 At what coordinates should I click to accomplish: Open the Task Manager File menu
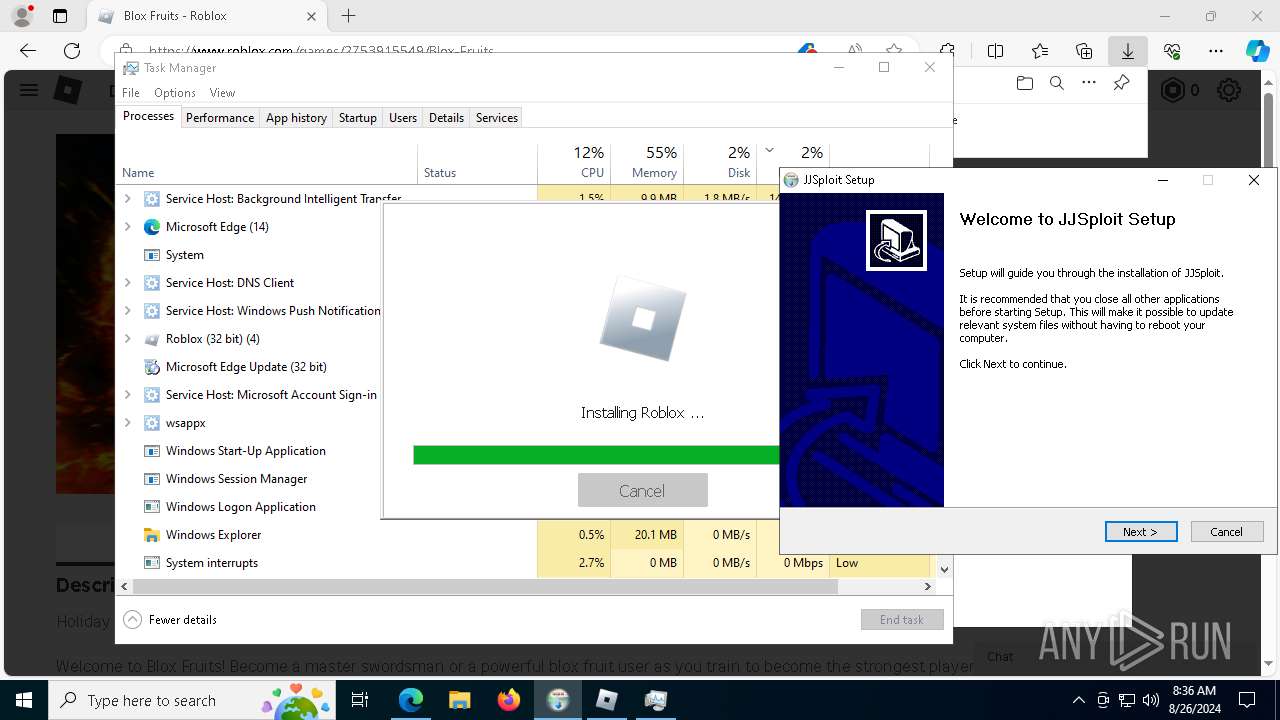point(131,92)
